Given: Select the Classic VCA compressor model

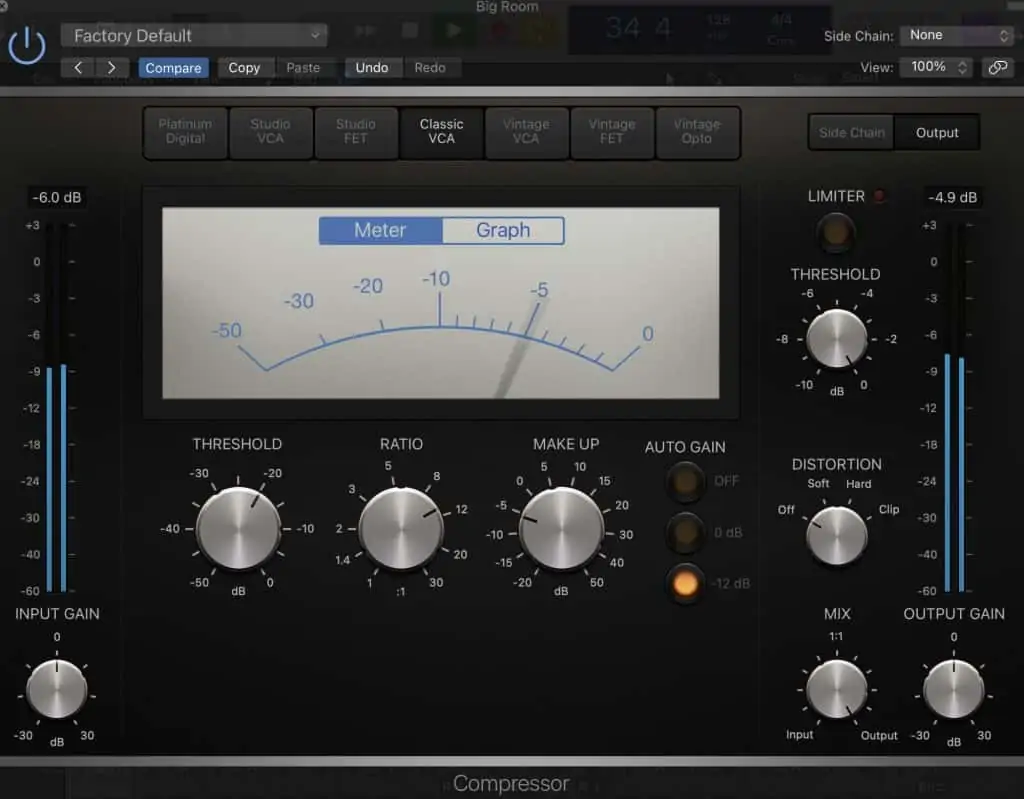Looking at the screenshot, I should pos(441,132).
